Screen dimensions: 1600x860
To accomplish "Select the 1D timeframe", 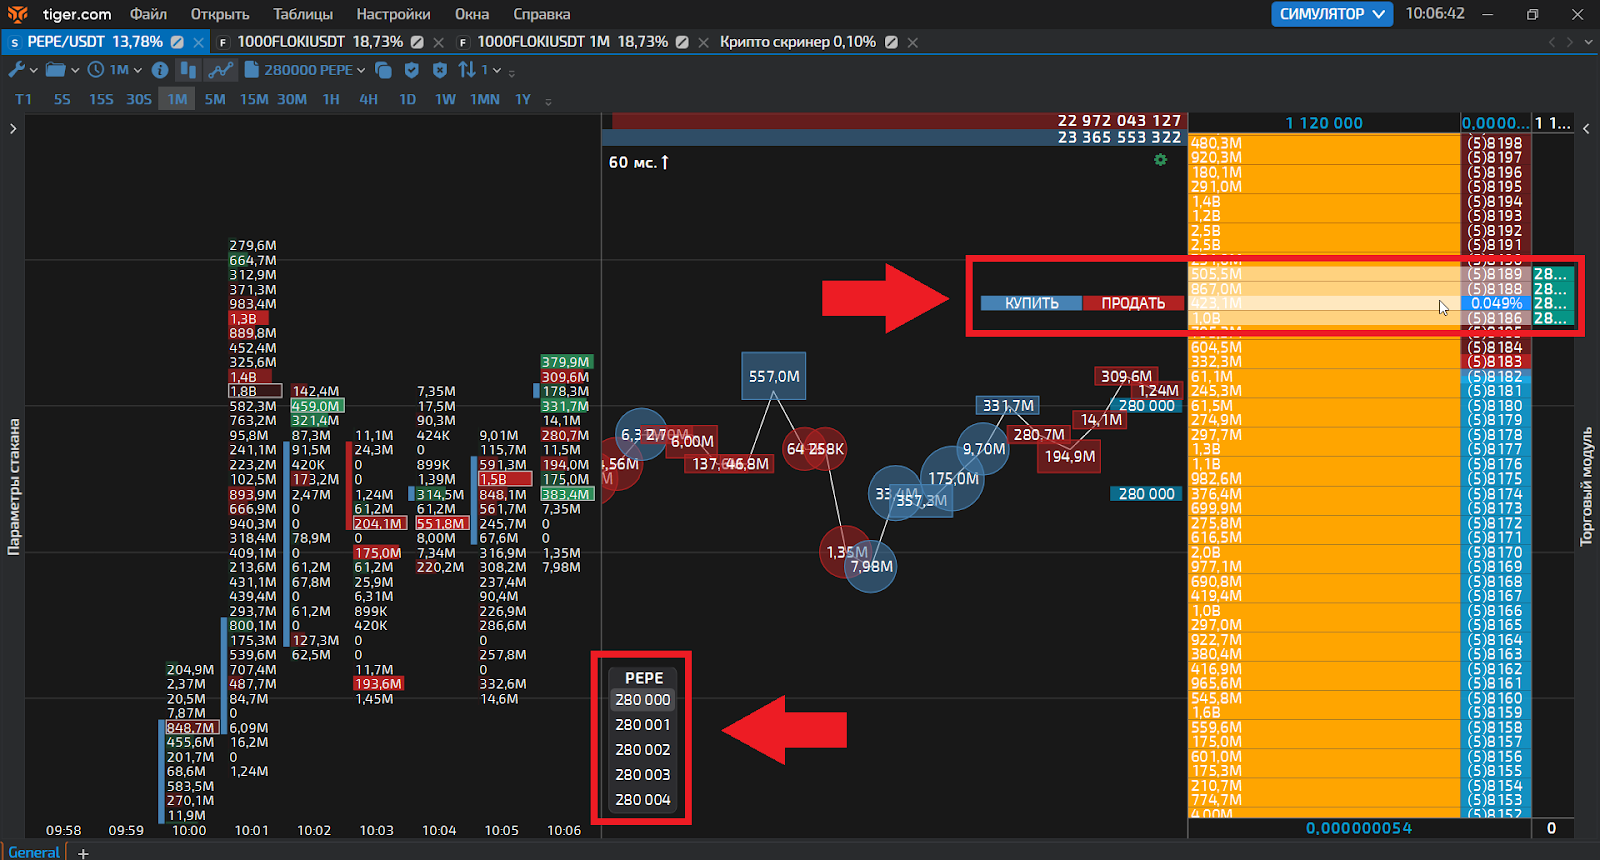I will 407,99.
